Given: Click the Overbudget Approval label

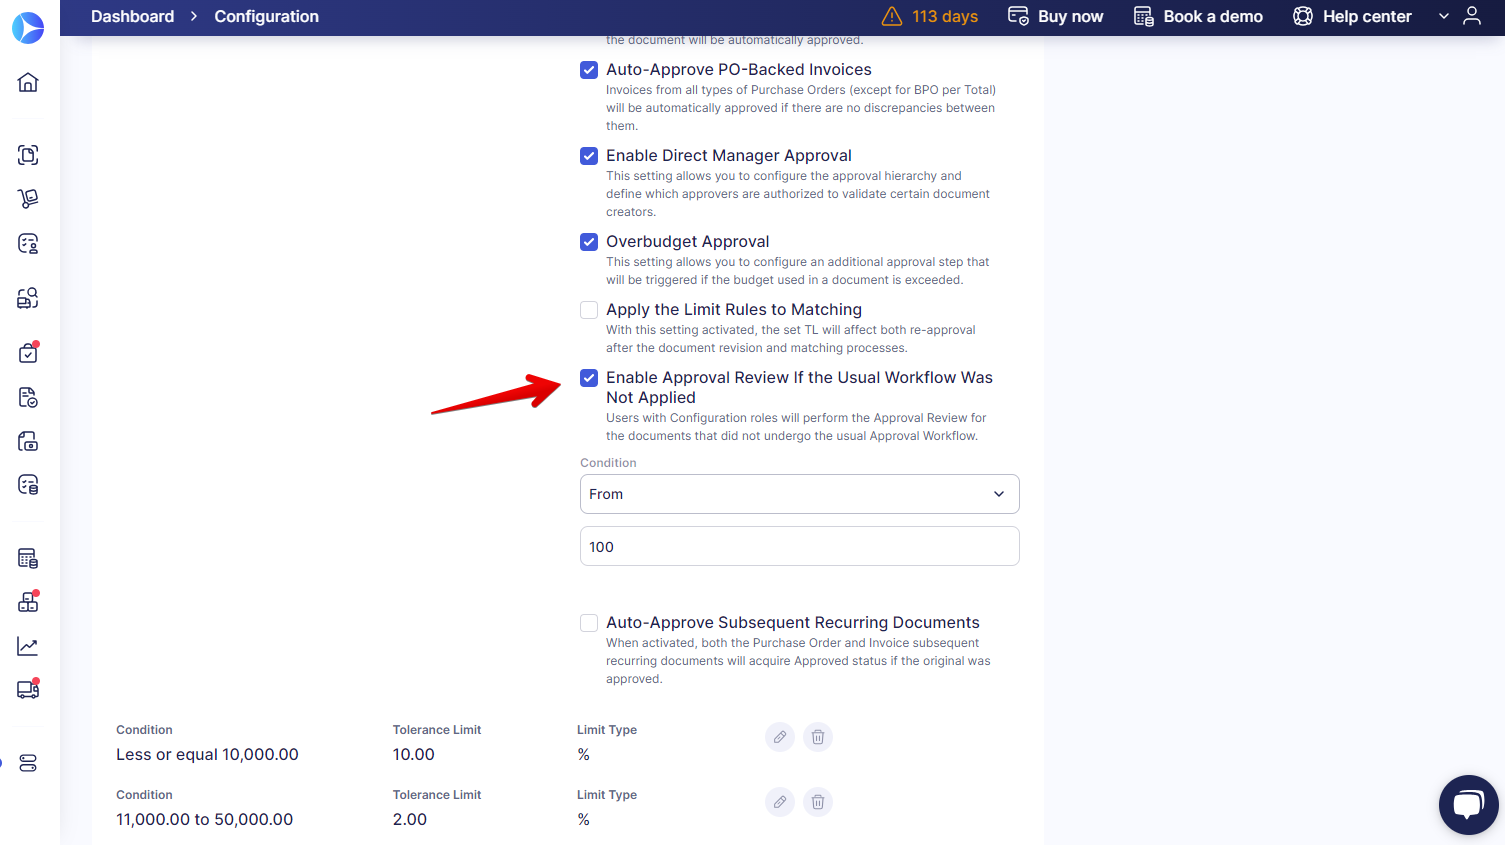Looking at the screenshot, I should (688, 241).
